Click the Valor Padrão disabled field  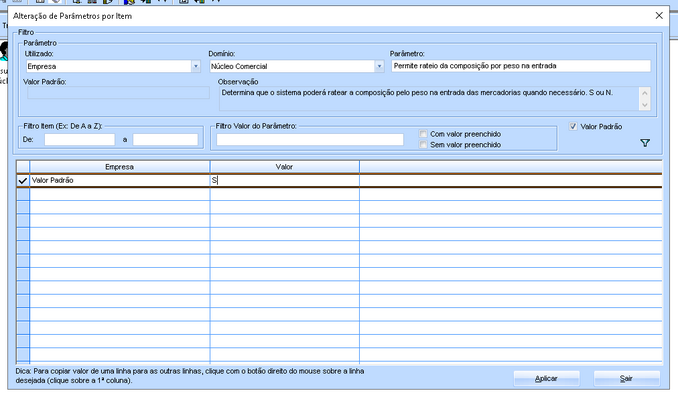coord(118,93)
